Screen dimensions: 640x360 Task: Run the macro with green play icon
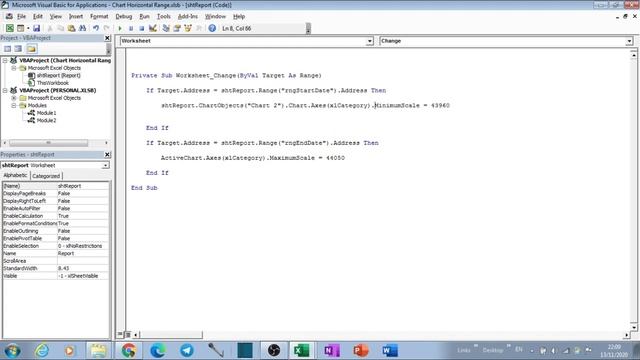120,28
